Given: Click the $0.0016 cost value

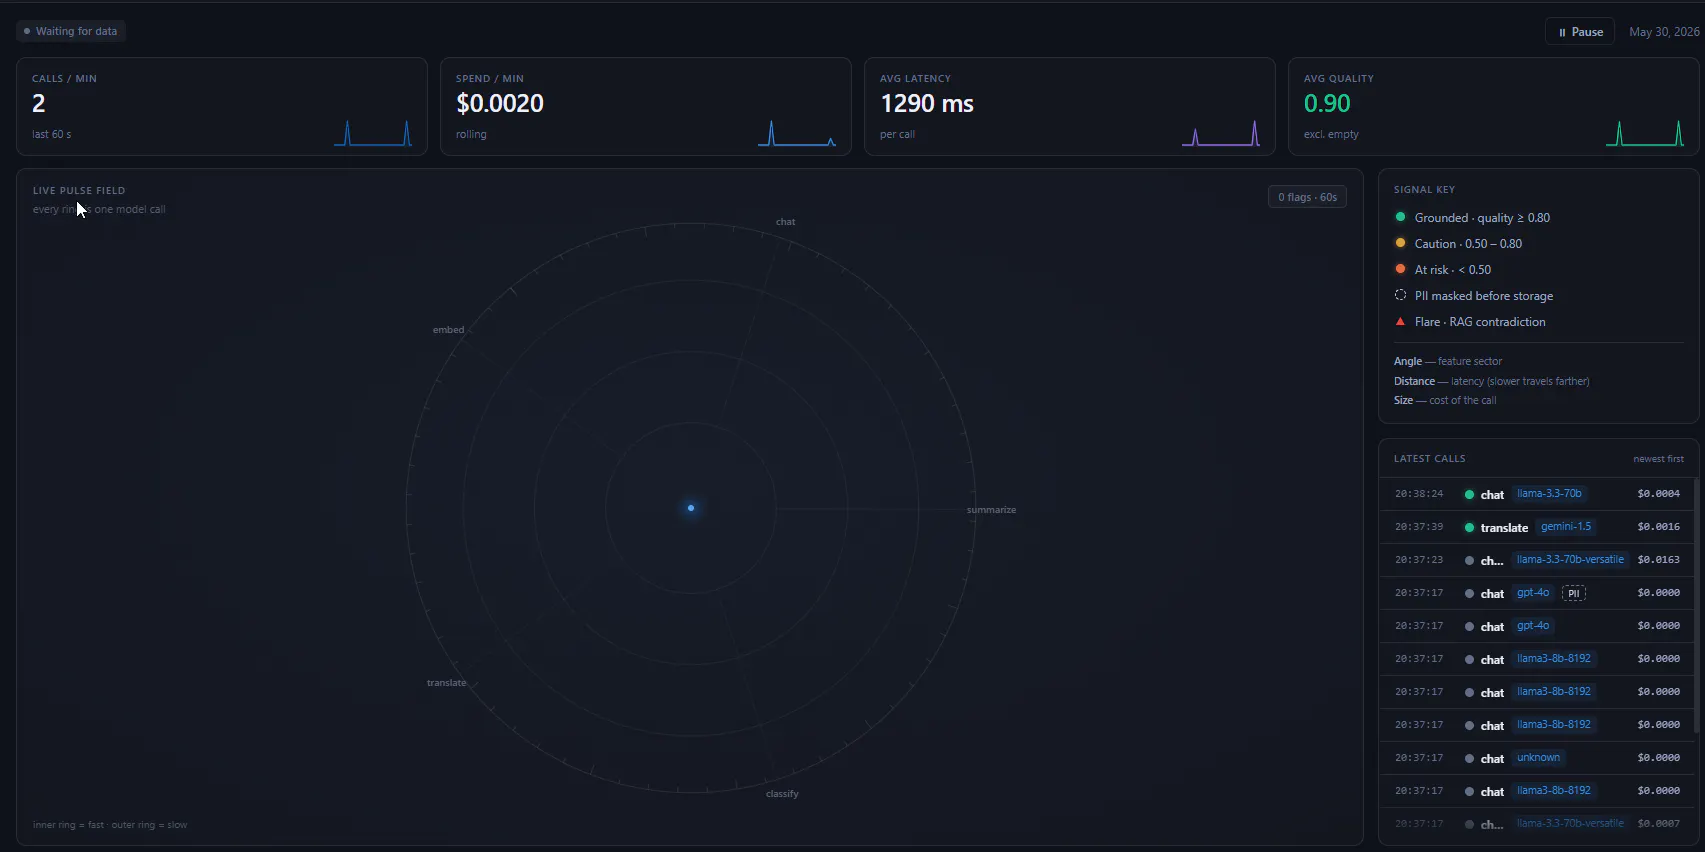Looking at the screenshot, I should (1658, 527).
